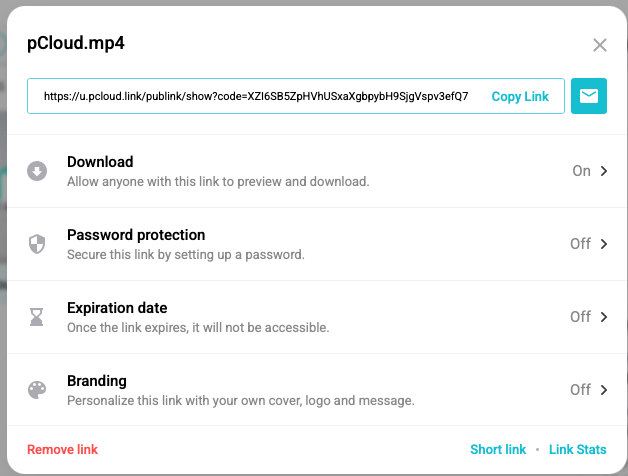
Task: Toggle Password protection Off status
Action: click(580, 244)
